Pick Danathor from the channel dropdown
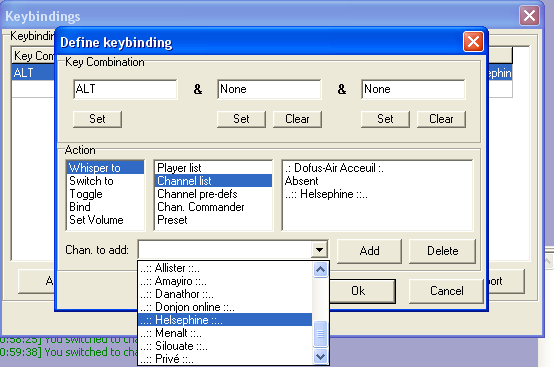Screen dimensions: 554x367 tap(225, 294)
